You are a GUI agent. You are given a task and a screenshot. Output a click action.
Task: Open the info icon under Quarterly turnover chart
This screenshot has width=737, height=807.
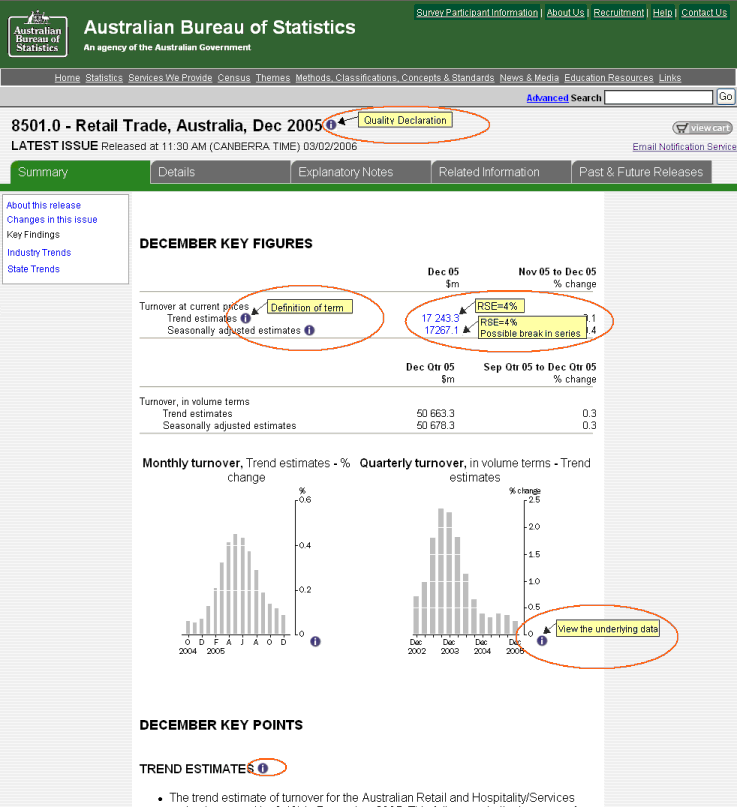(542, 641)
